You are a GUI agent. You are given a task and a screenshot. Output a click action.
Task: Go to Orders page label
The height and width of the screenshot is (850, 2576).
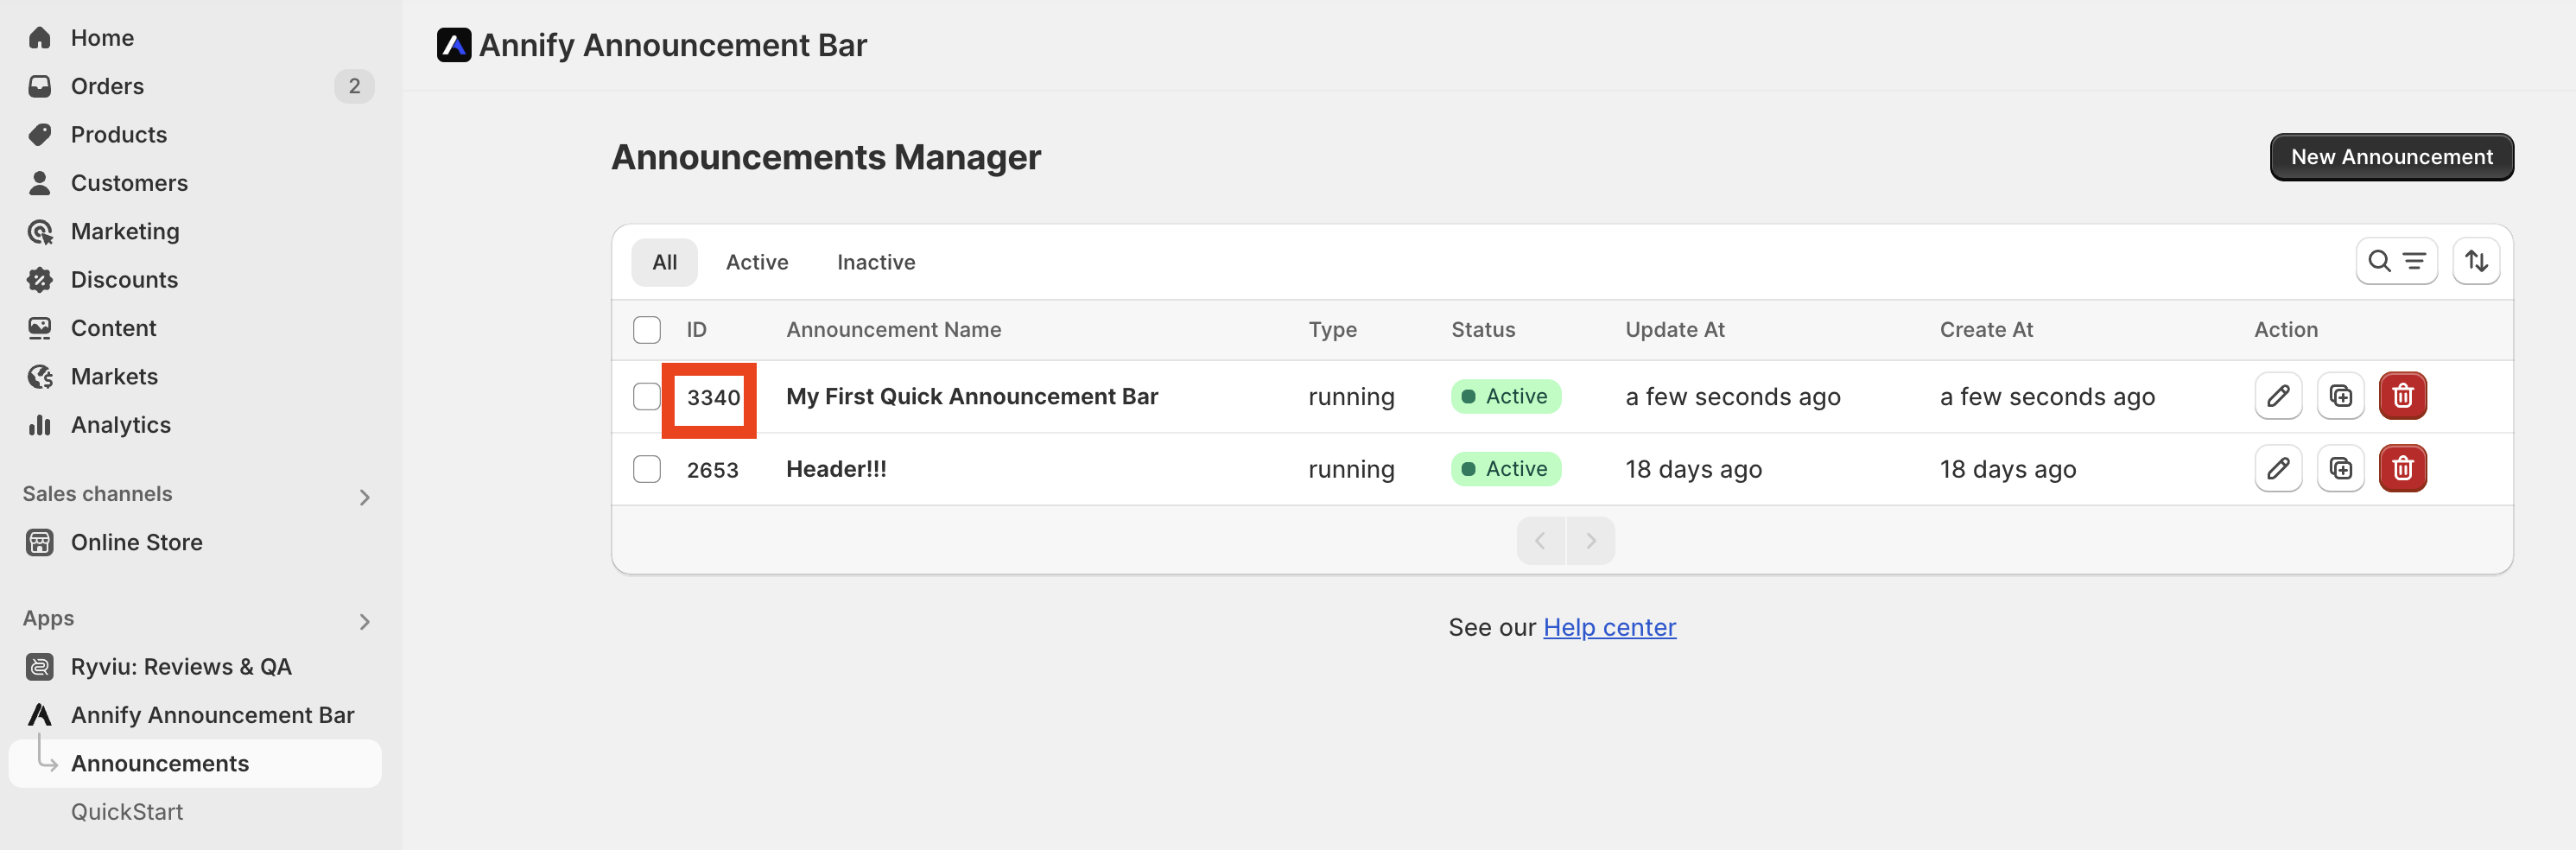[107, 86]
